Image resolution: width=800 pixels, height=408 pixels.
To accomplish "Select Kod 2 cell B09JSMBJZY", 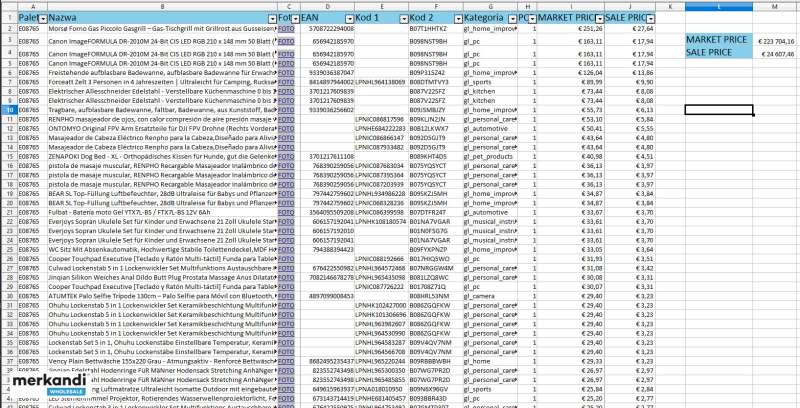I will 436,110.
